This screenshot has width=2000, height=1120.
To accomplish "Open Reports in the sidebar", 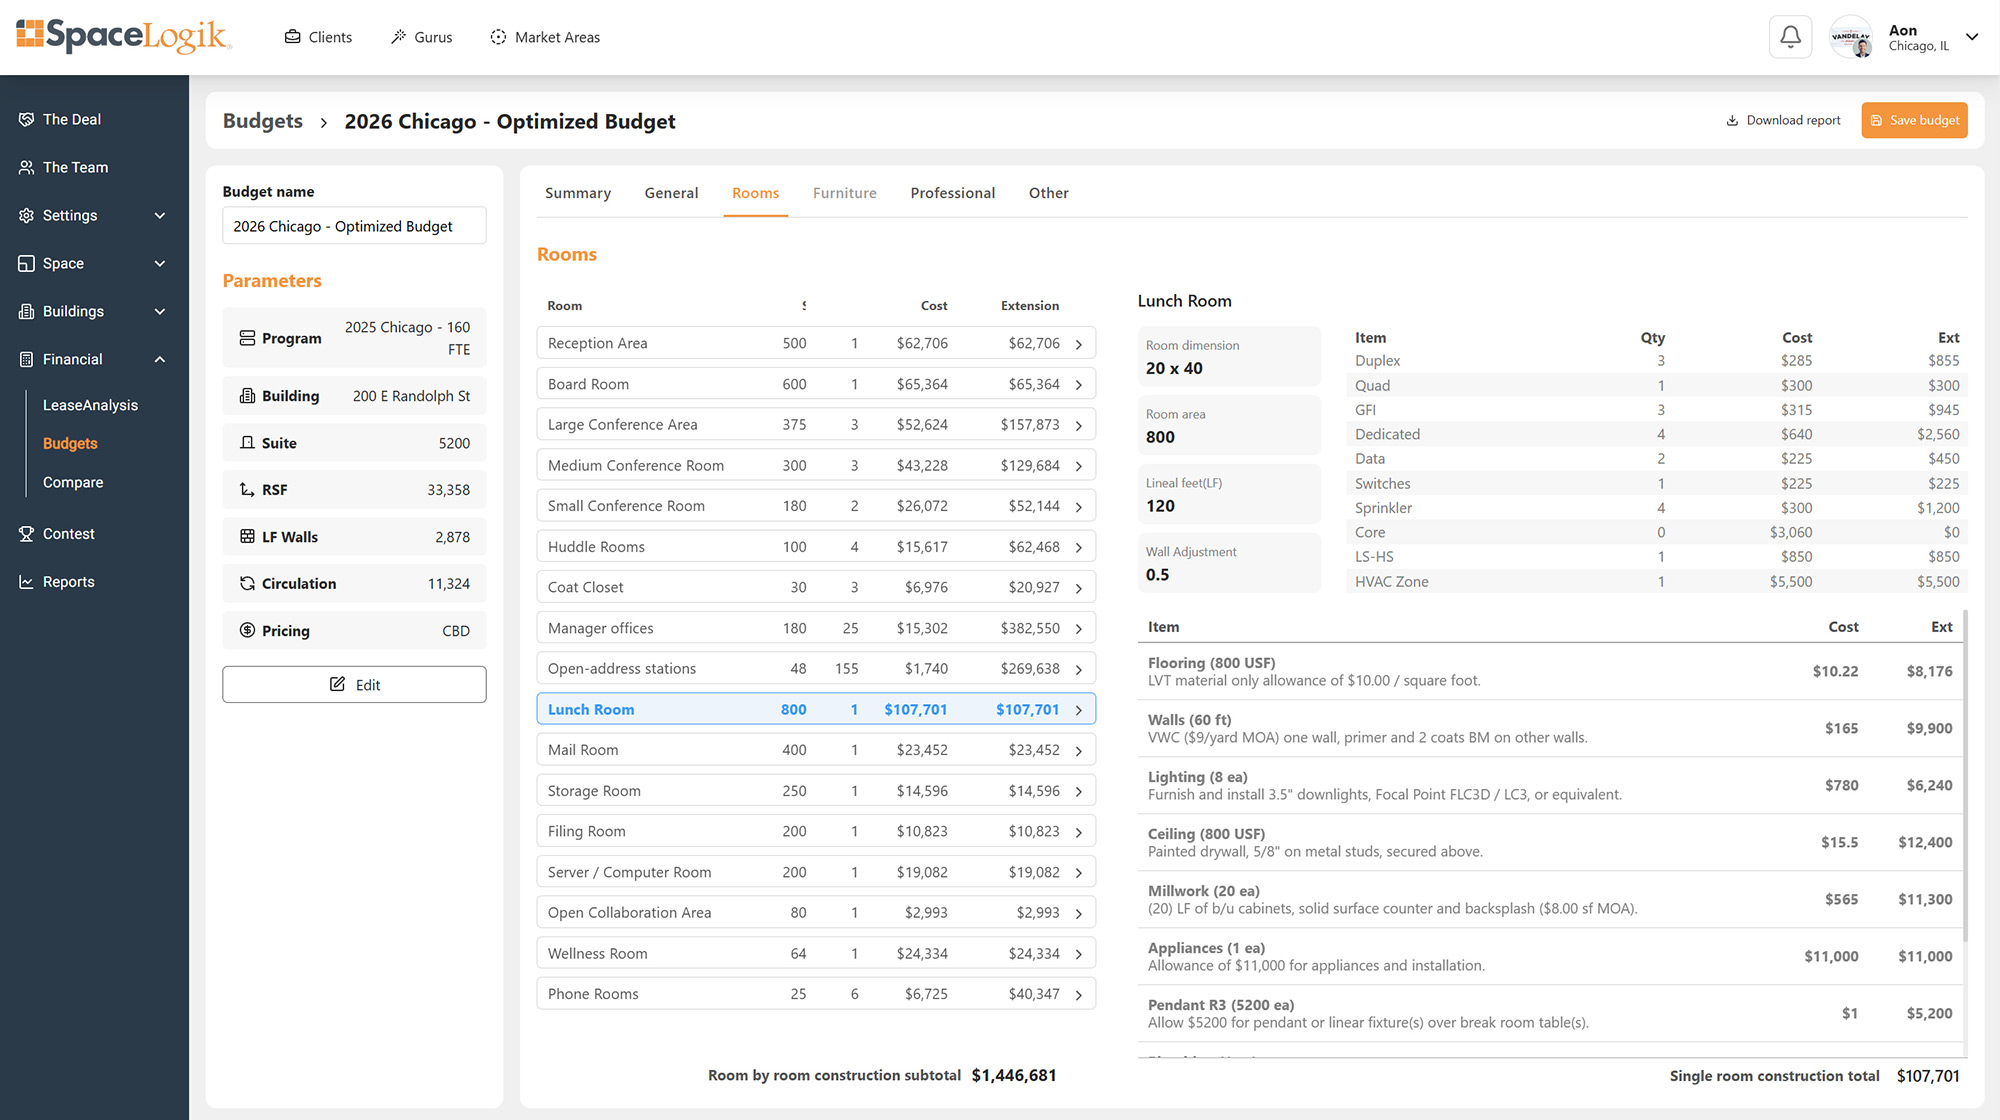I will [68, 582].
